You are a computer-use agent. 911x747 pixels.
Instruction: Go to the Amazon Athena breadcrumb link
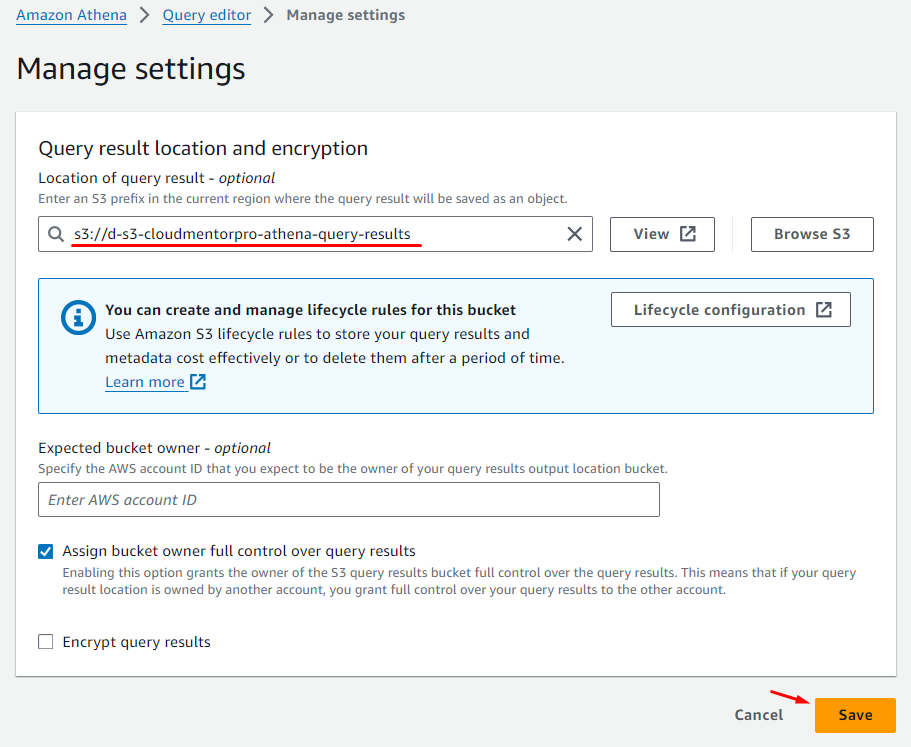(71, 16)
